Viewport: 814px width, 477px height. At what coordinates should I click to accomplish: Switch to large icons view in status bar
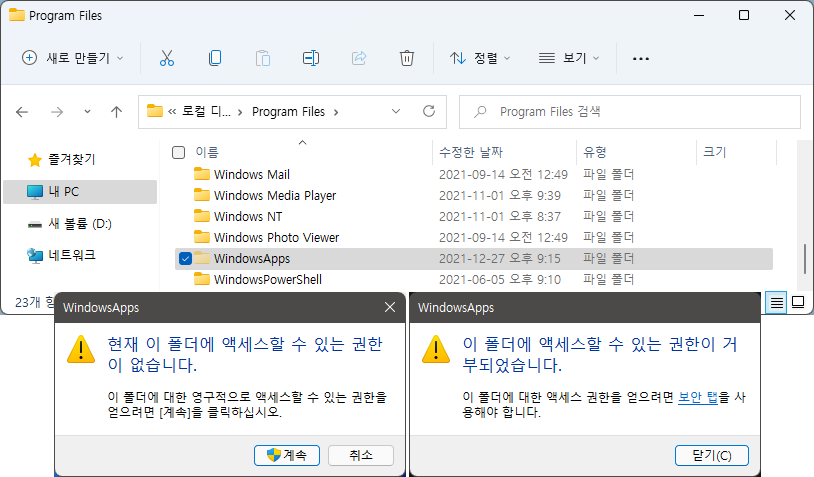pos(798,303)
